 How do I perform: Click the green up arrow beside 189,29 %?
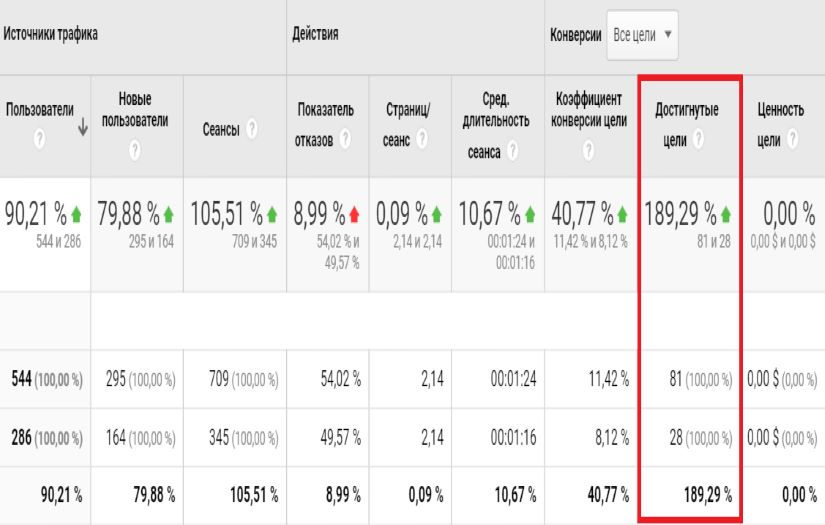click(726, 214)
